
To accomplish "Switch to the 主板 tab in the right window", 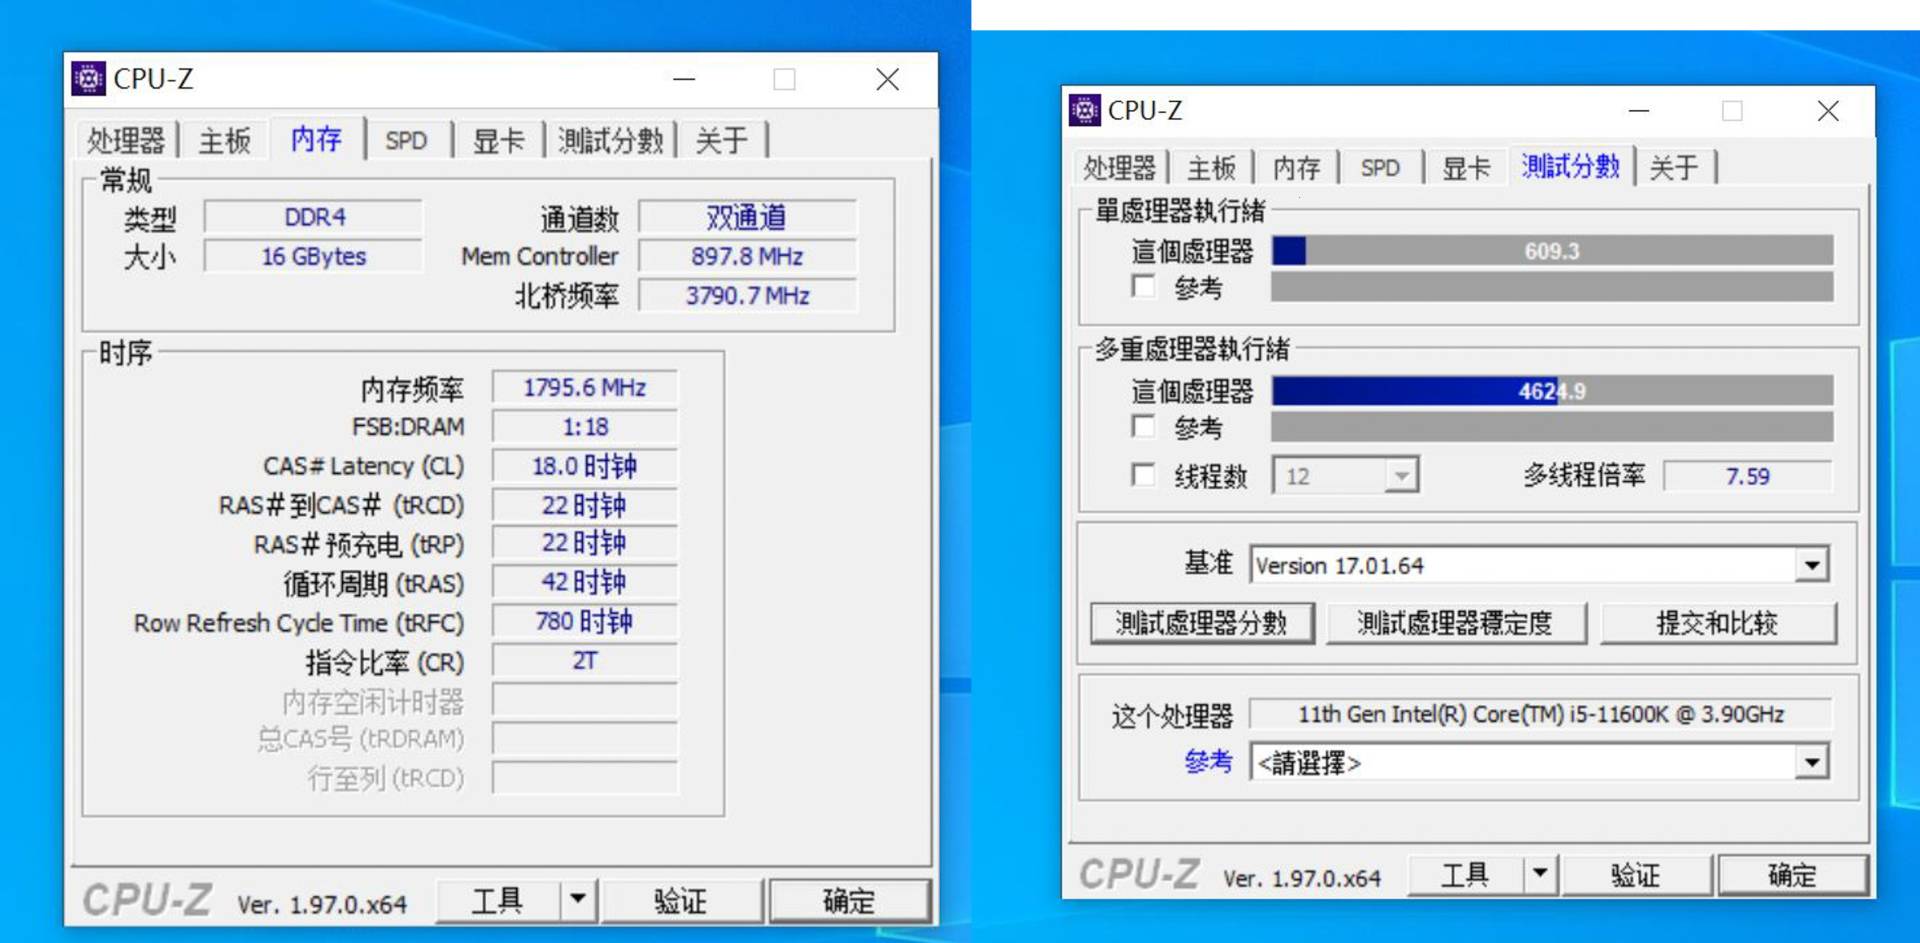I will pyautogui.click(x=1211, y=167).
